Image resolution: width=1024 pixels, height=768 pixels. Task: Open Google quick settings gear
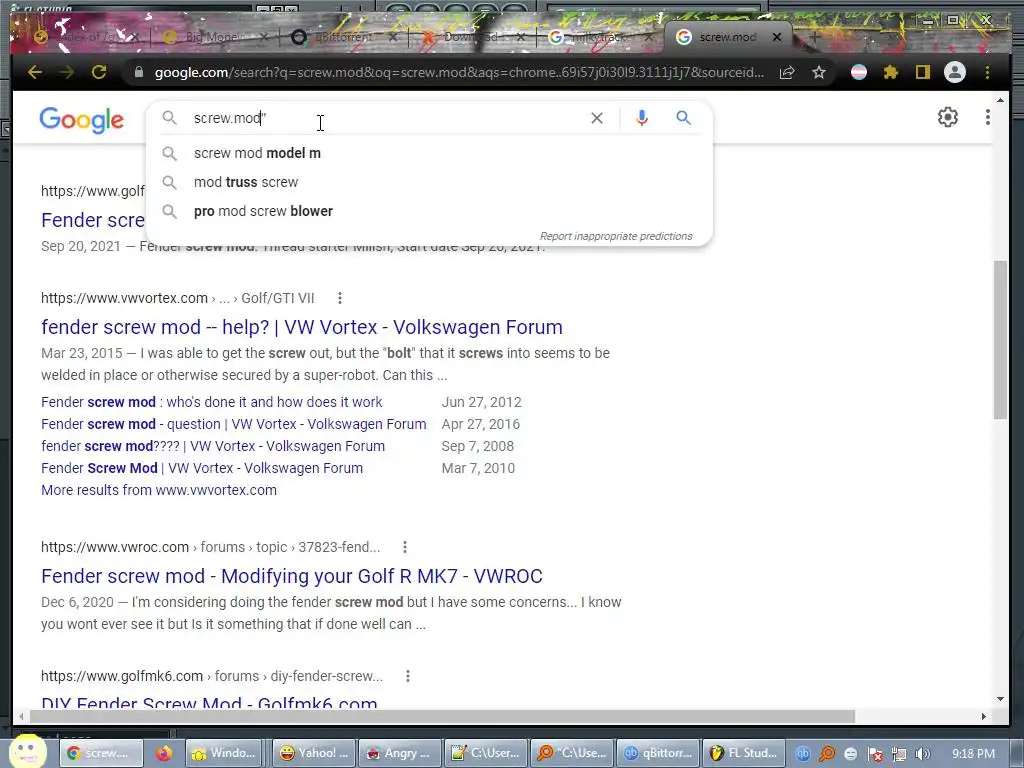948,118
